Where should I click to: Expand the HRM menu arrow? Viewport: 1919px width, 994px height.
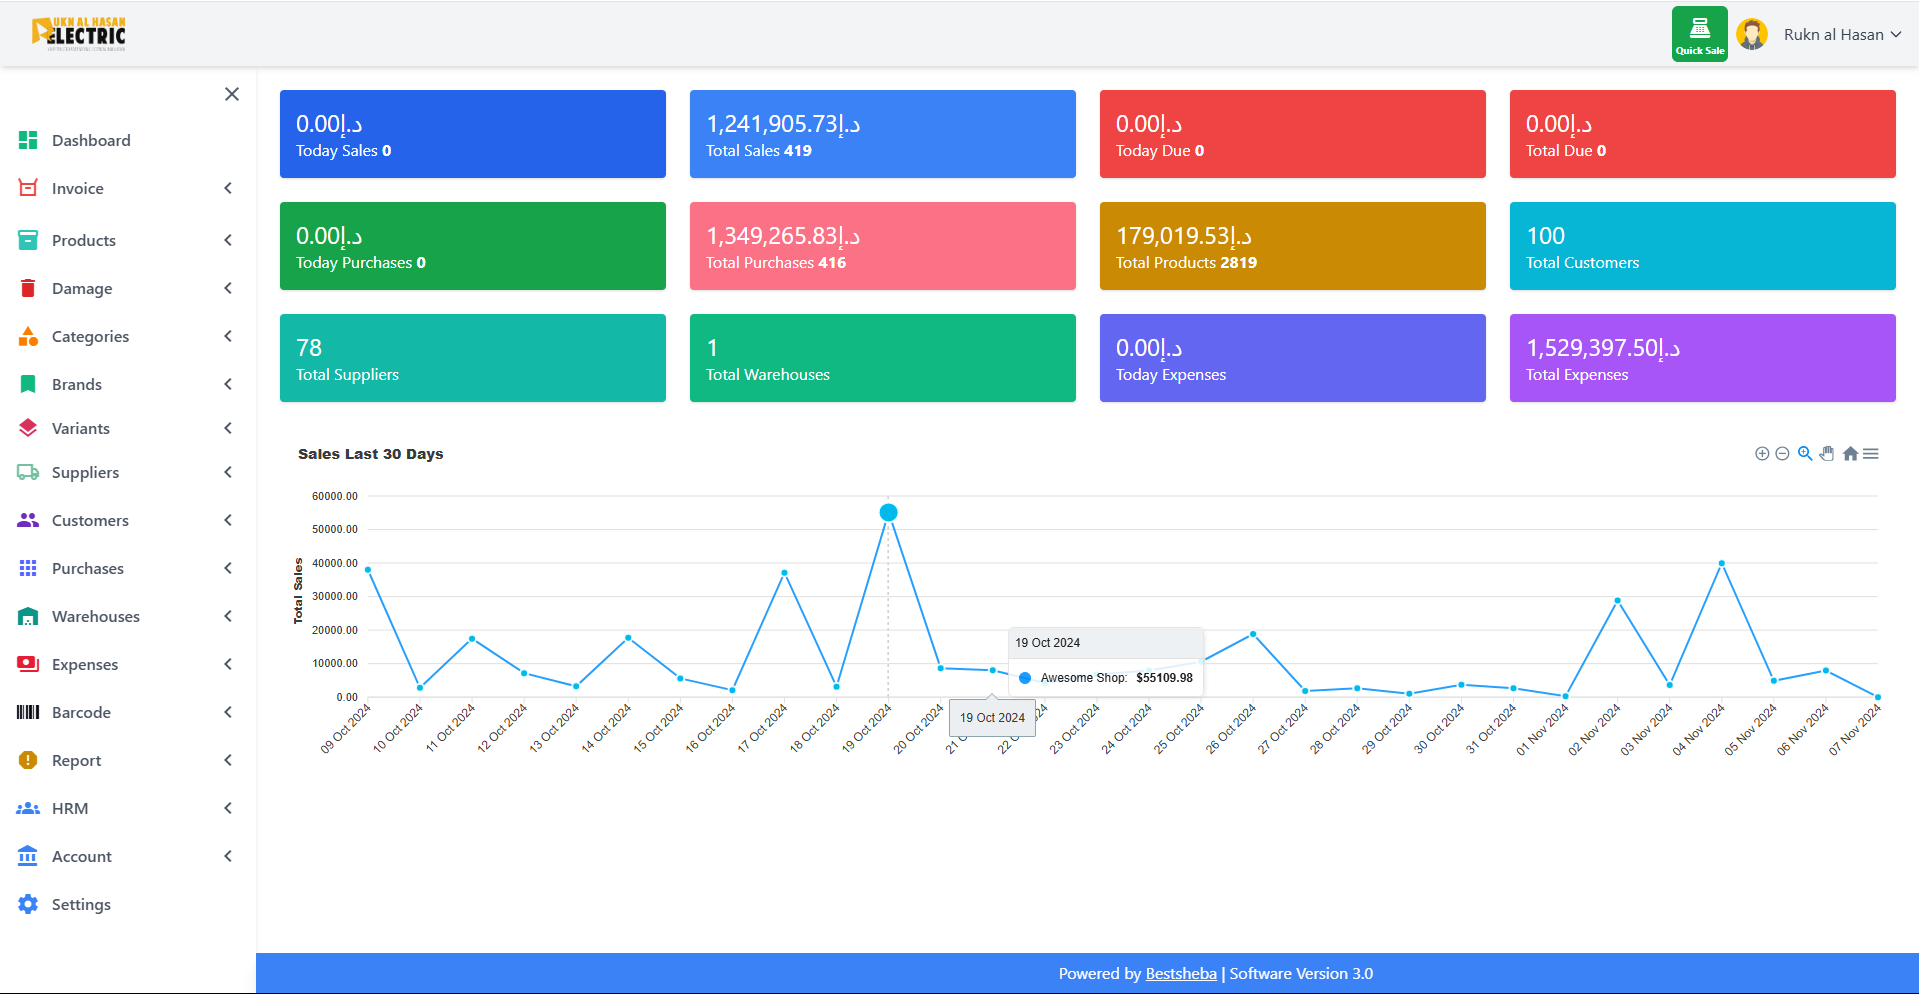228,808
